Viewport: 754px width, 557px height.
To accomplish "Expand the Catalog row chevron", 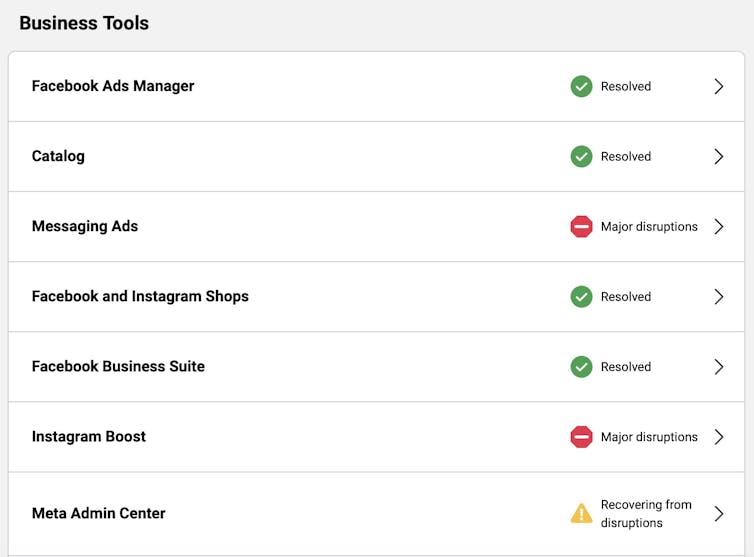I will [x=718, y=157].
